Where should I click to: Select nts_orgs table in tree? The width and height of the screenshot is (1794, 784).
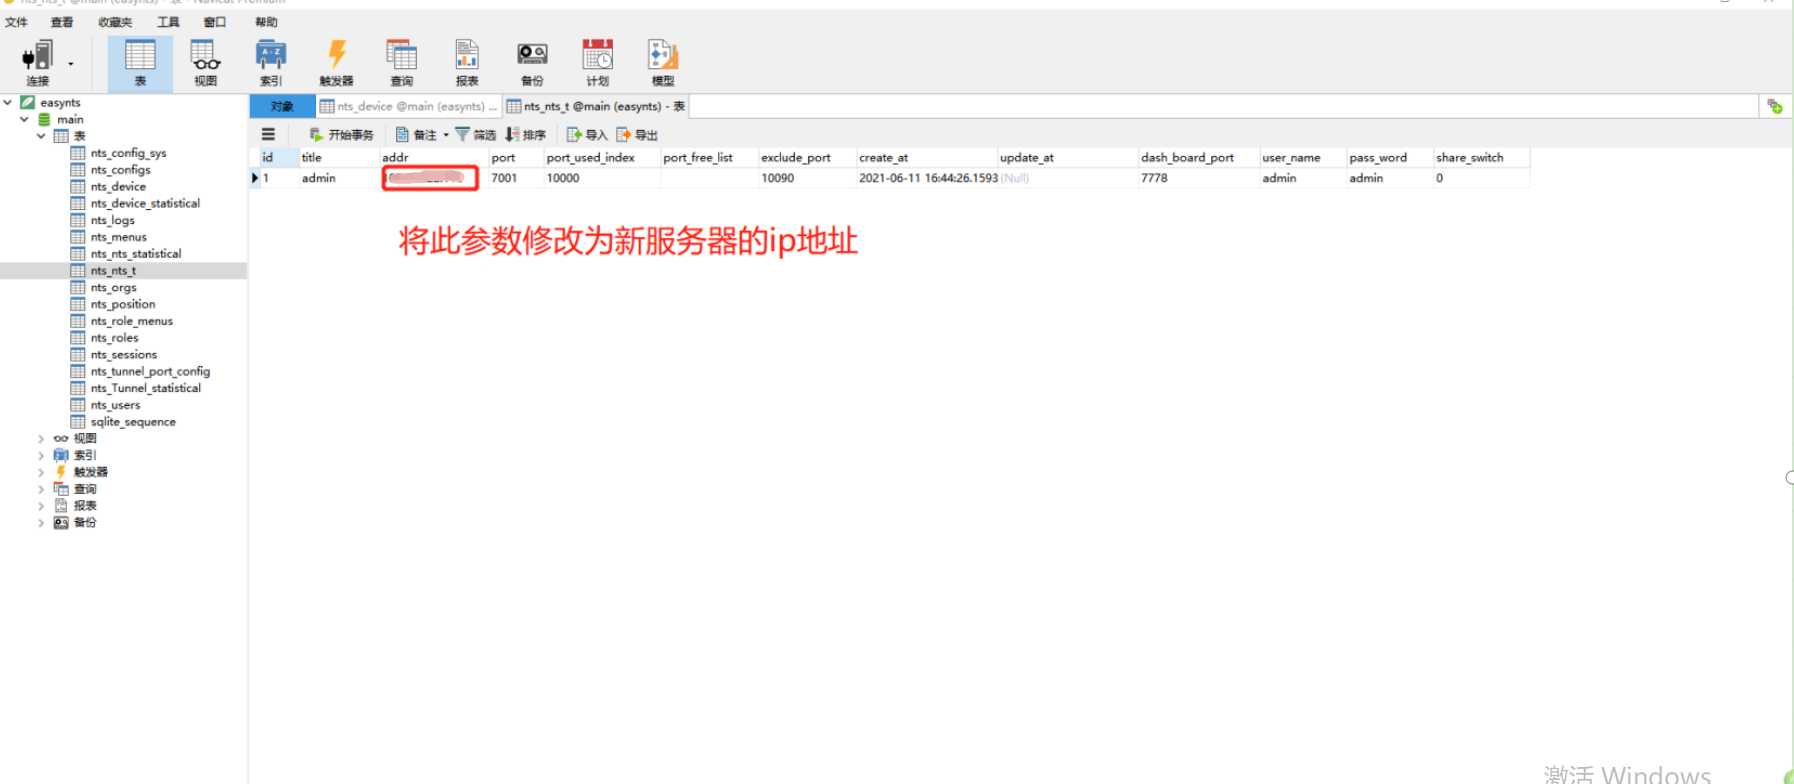point(113,287)
